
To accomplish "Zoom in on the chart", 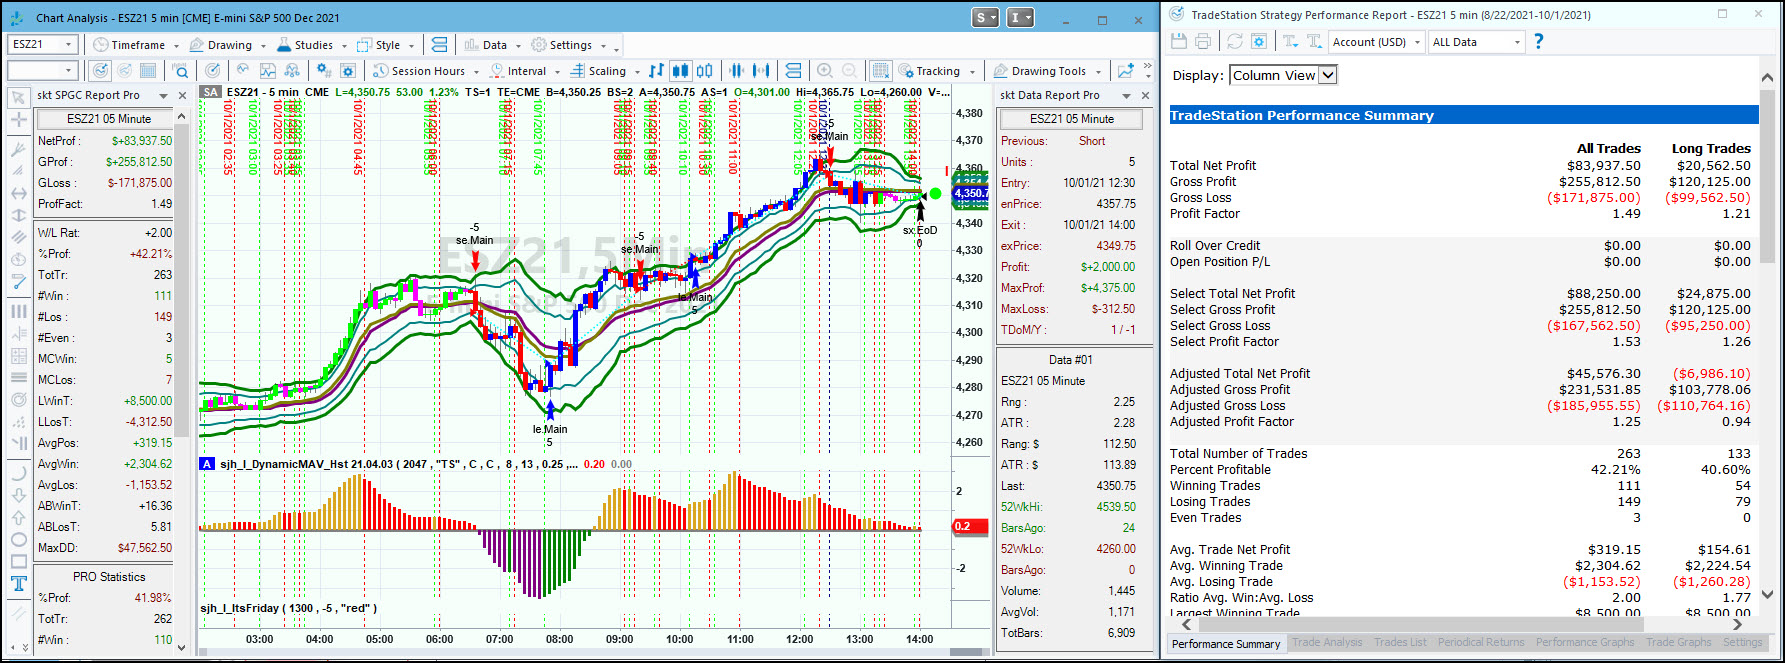I will pyautogui.click(x=825, y=71).
